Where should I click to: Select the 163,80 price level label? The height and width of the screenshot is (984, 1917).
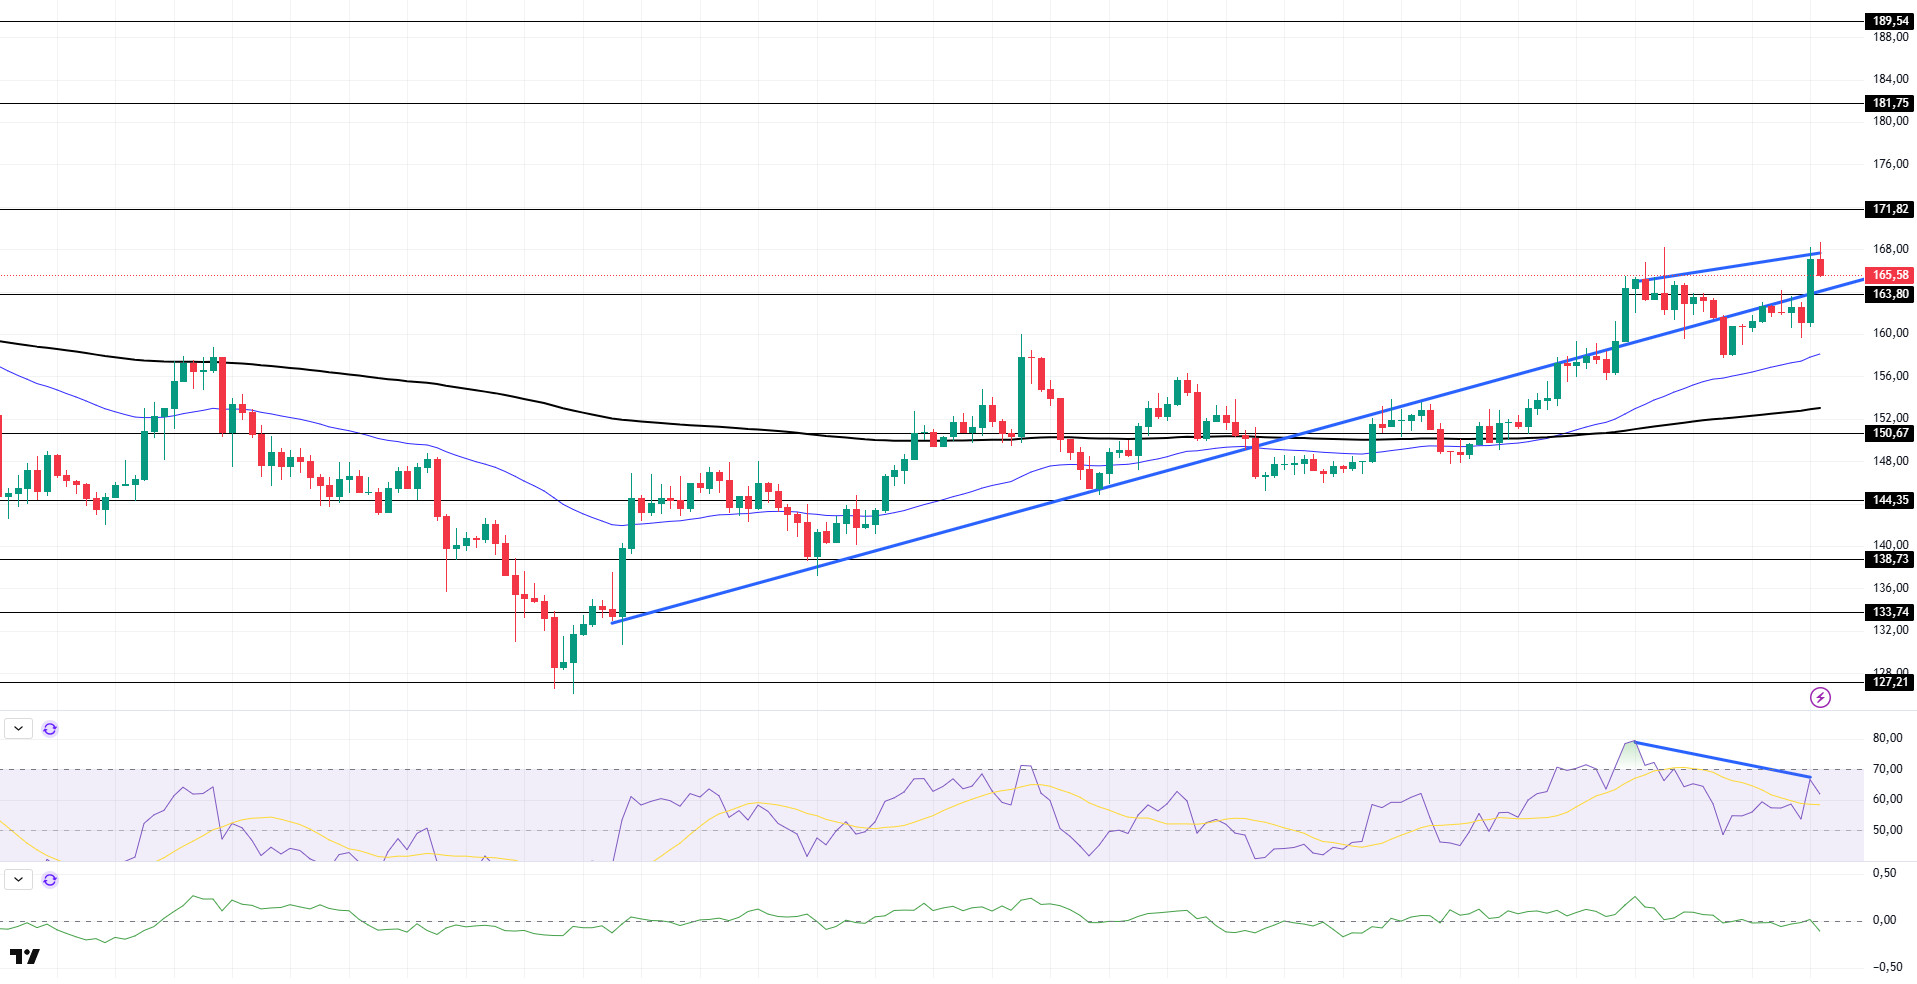(x=1890, y=294)
